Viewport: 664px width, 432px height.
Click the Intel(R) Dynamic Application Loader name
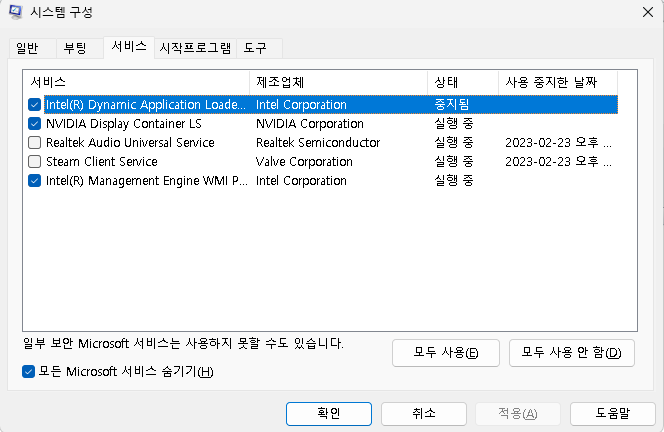pyautogui.click(x=145, y=105)
